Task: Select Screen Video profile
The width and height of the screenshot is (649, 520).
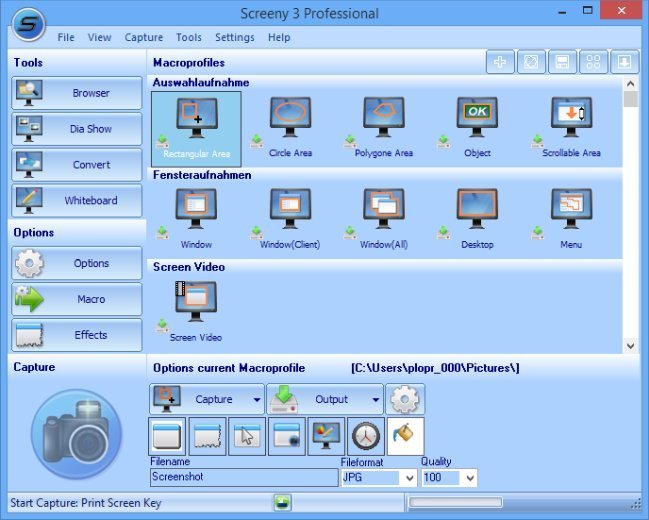Action: coord(196,313)
